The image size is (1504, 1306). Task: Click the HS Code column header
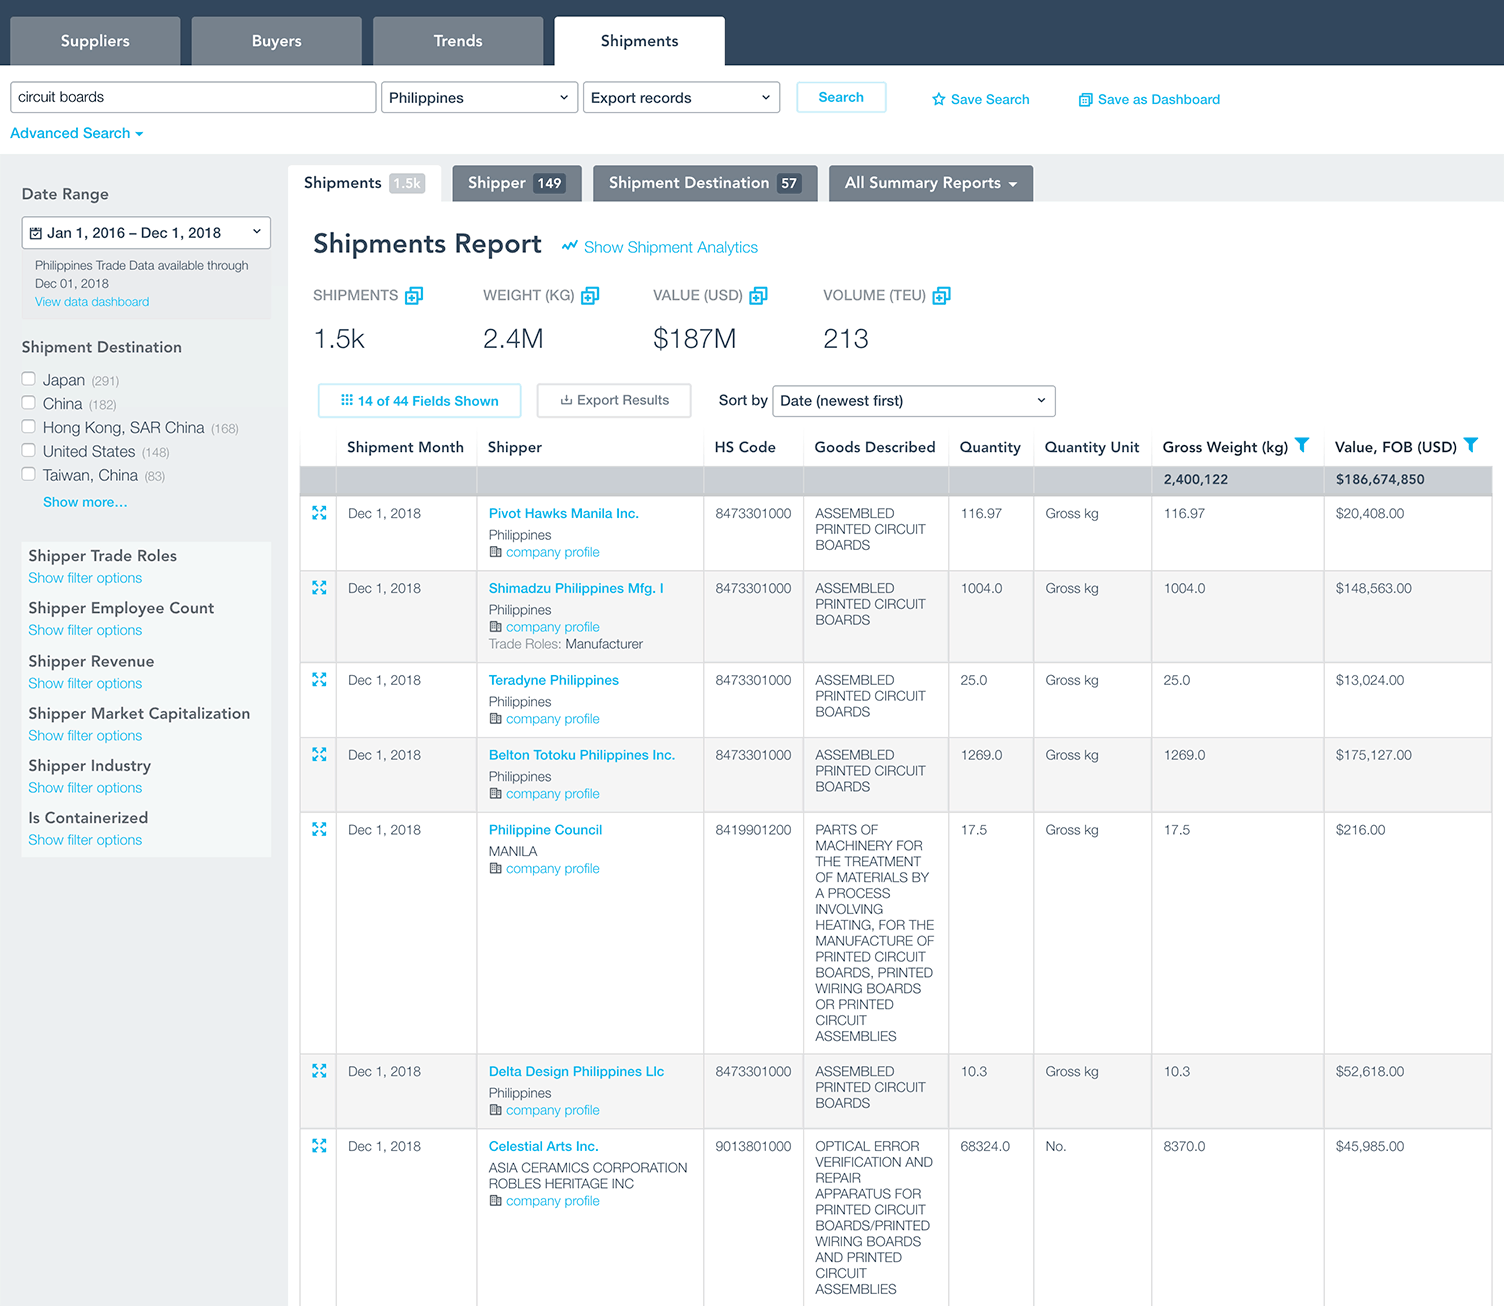[745, 447]
